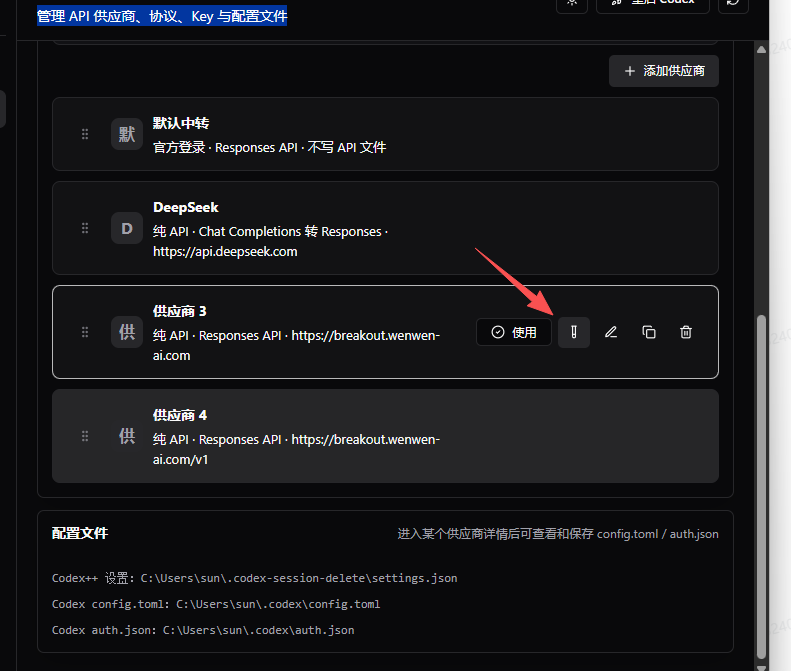Add a new provider via 添加供应商
The image size is (791, 671).
click(664, 71)
